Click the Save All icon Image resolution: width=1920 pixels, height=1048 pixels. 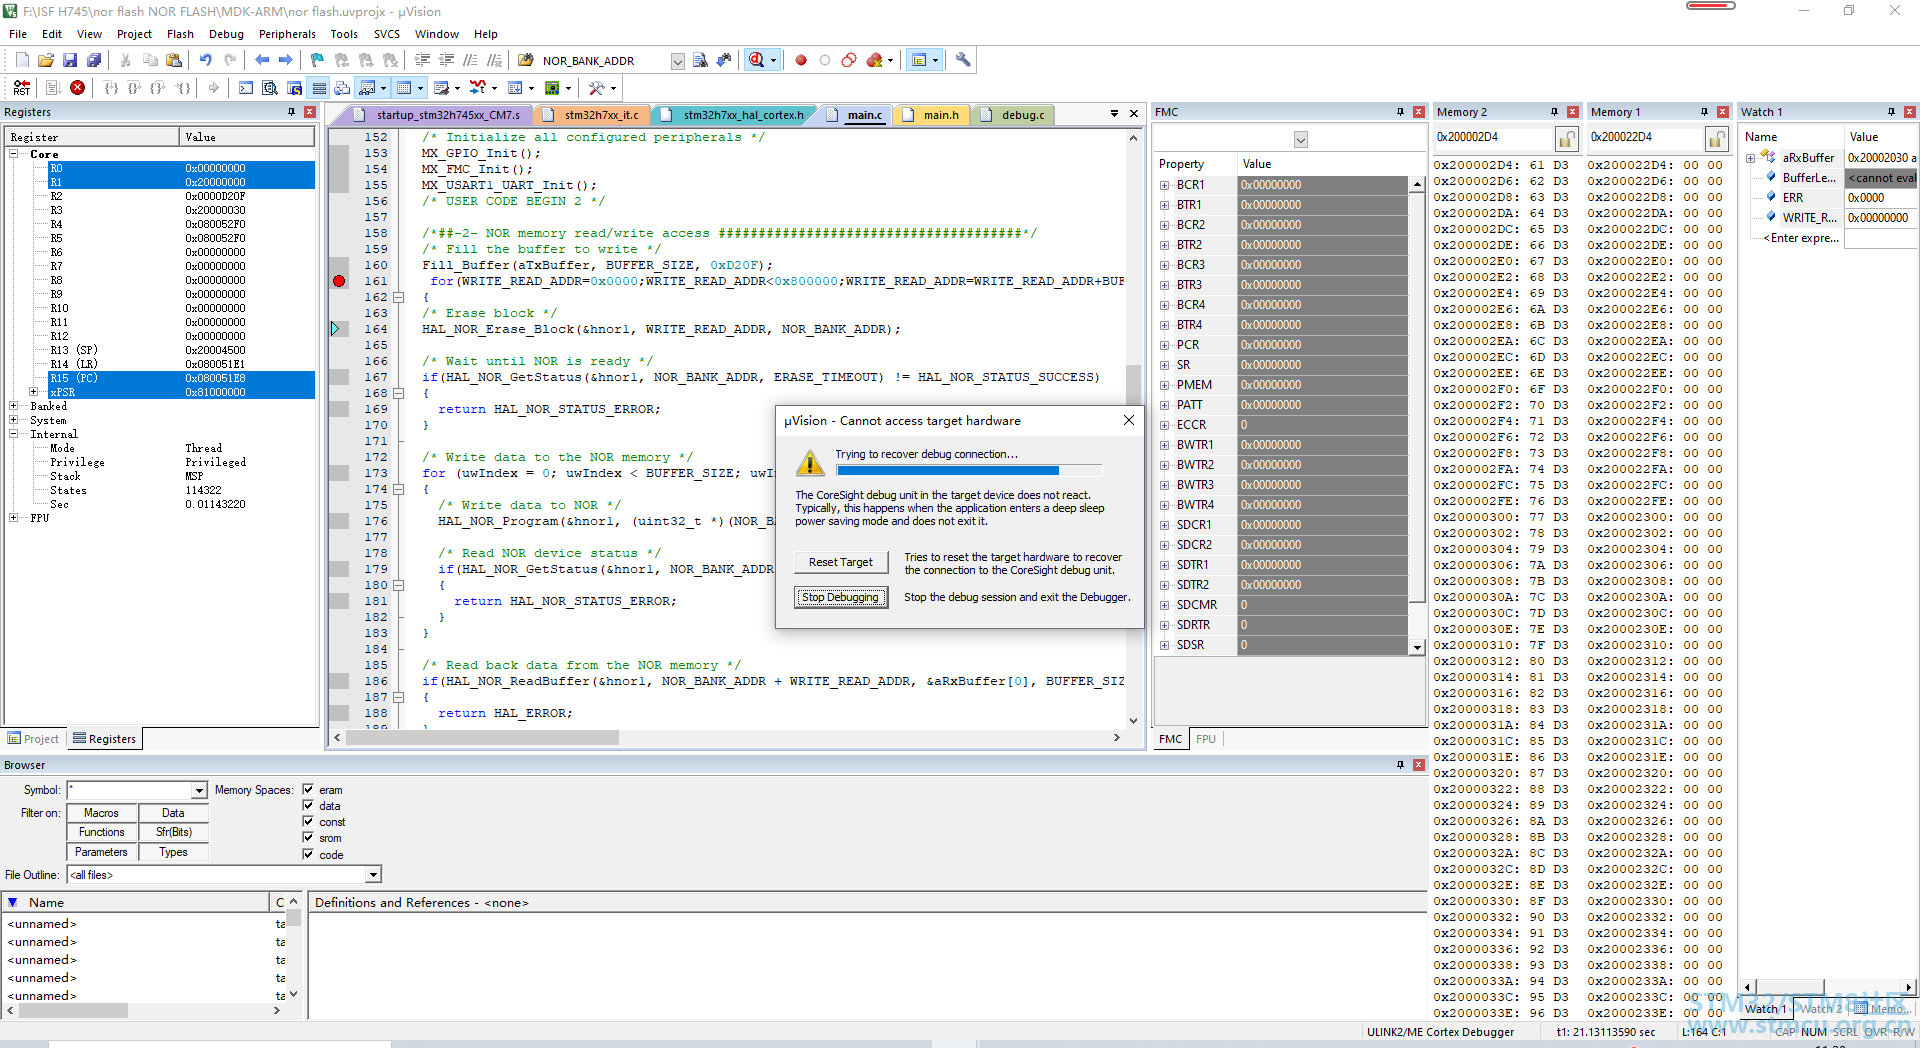93,60
